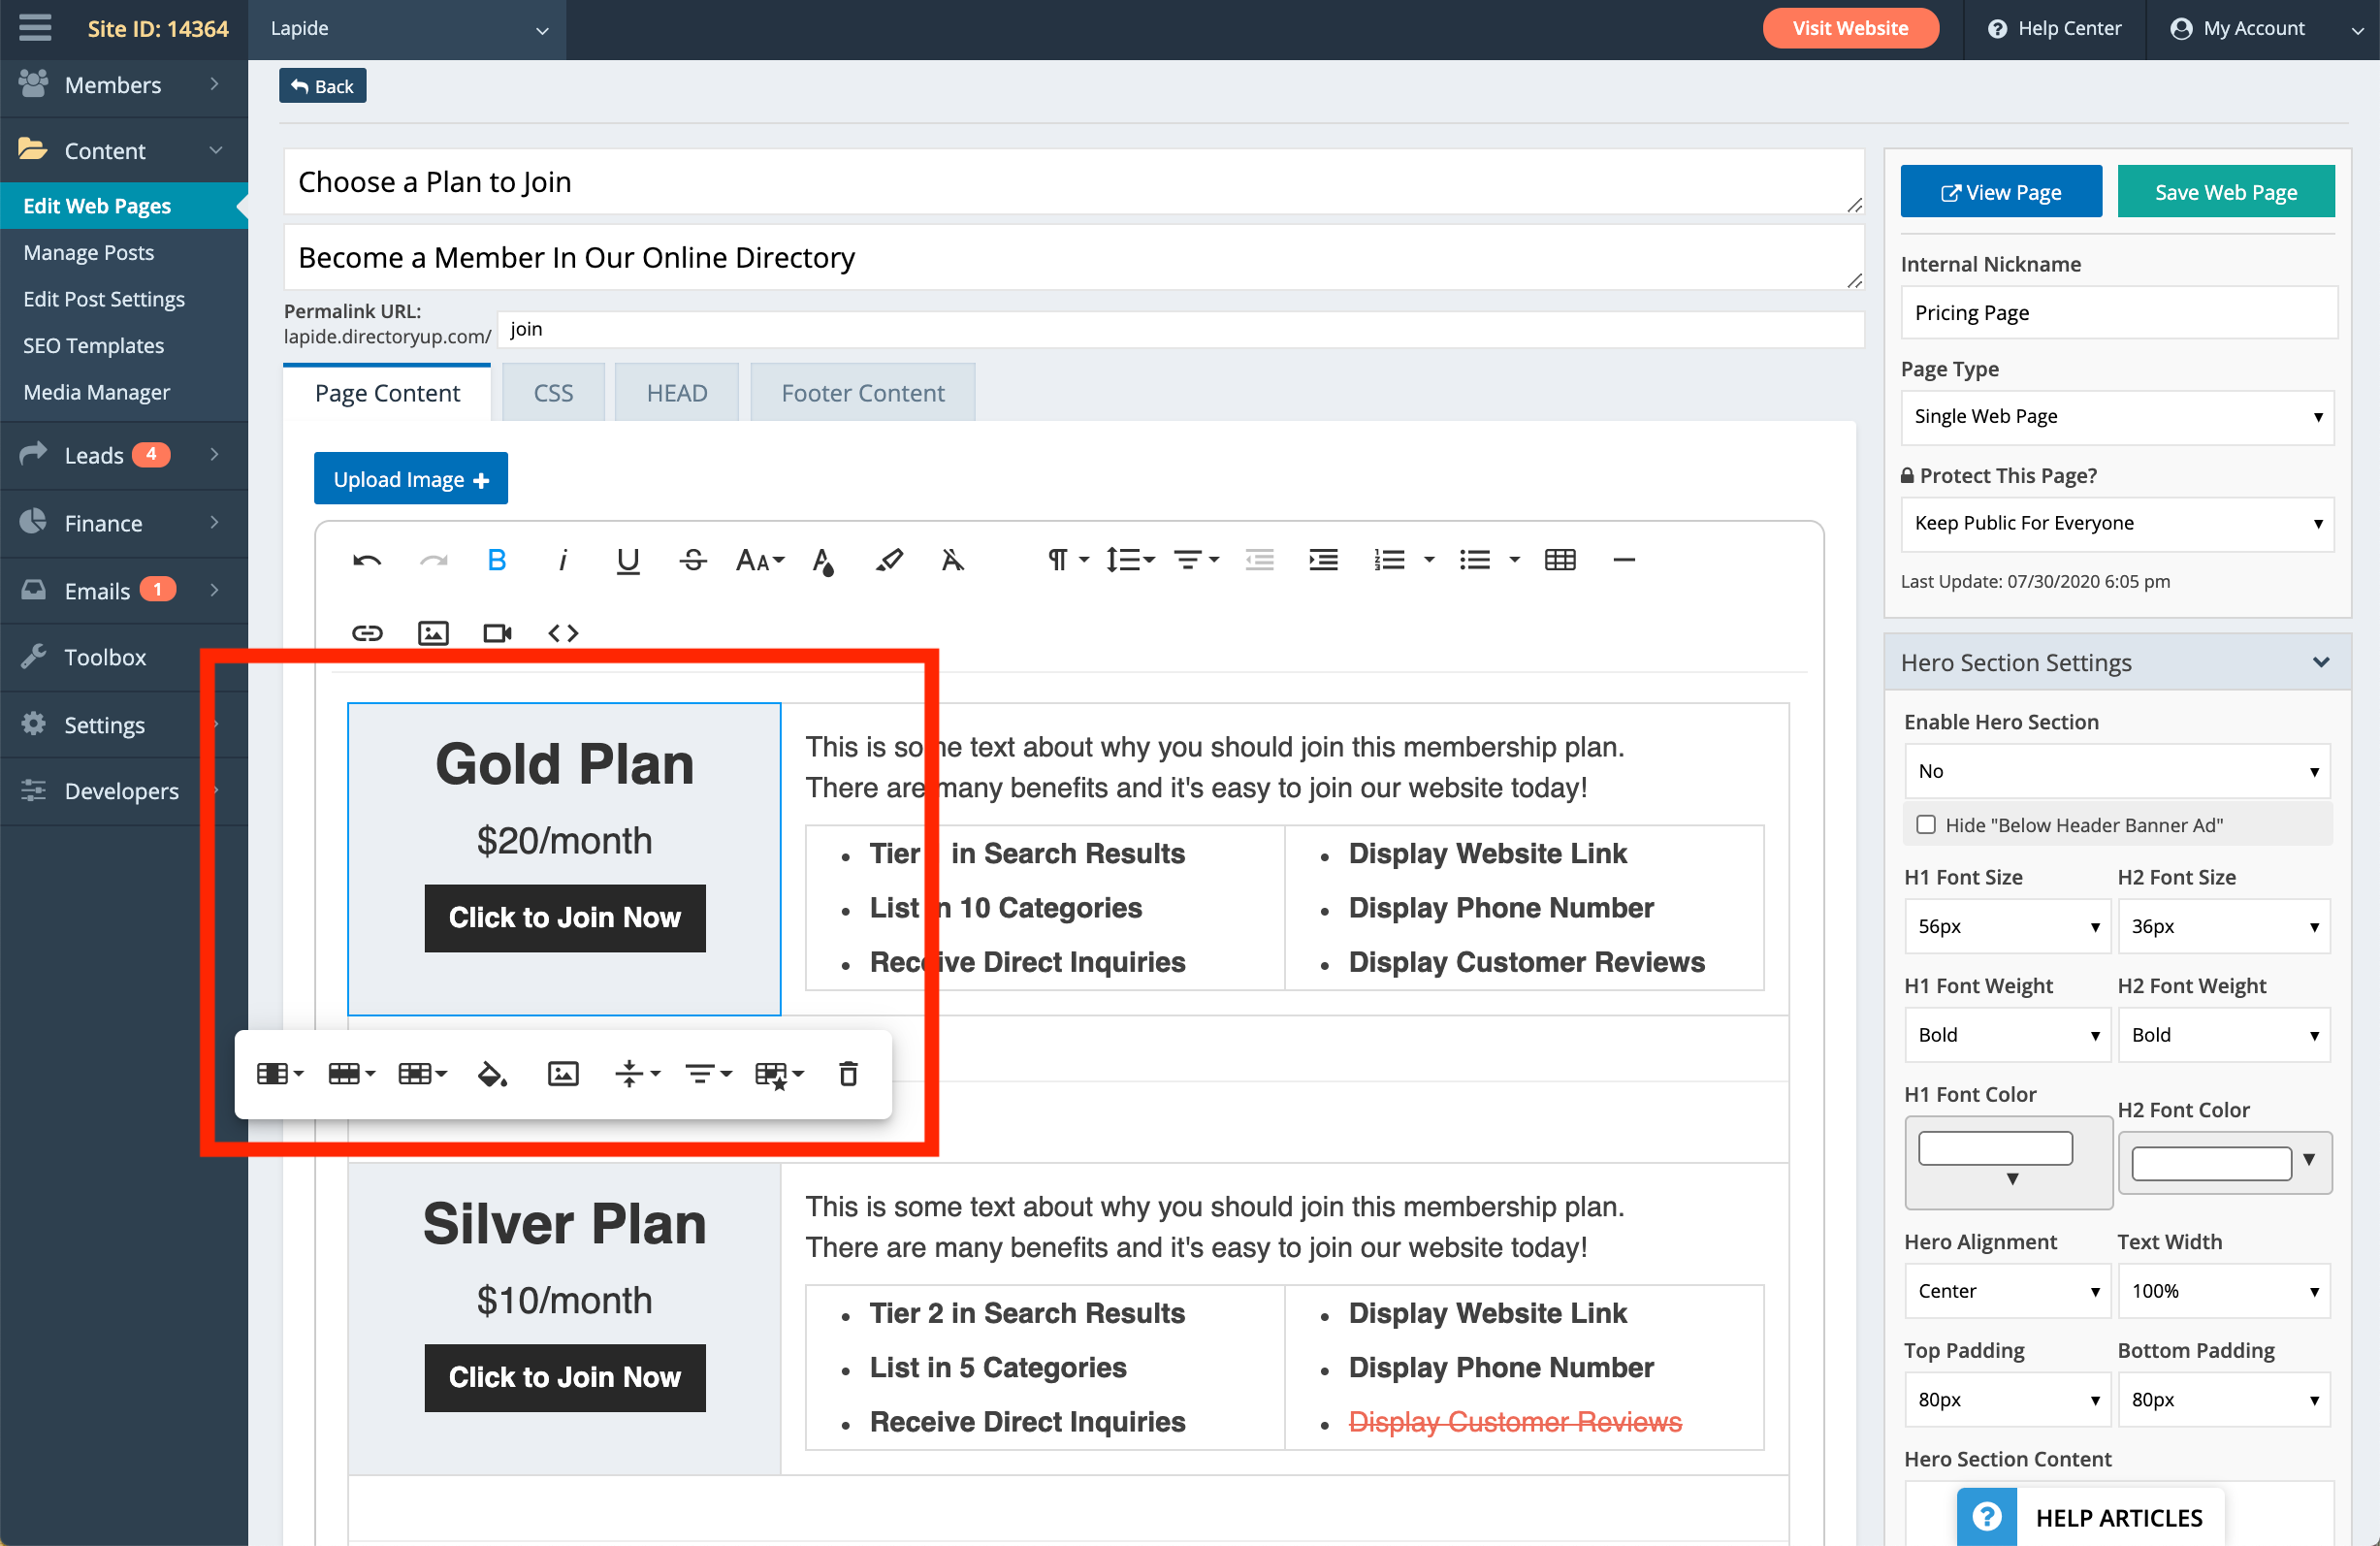Click the Insert Video icon

[x=497, y=633]
